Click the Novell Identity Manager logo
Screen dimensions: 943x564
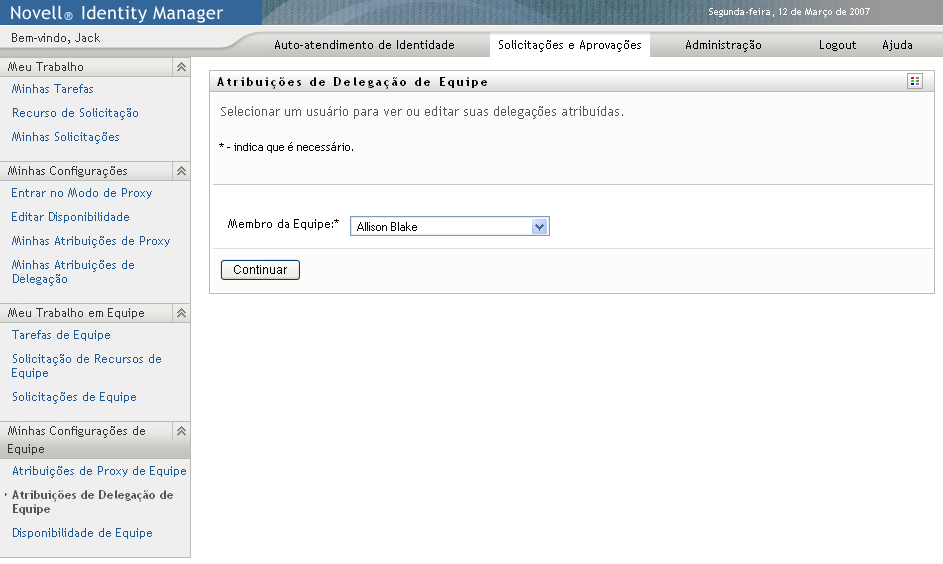pyautogui.click(x=117, y=13)
